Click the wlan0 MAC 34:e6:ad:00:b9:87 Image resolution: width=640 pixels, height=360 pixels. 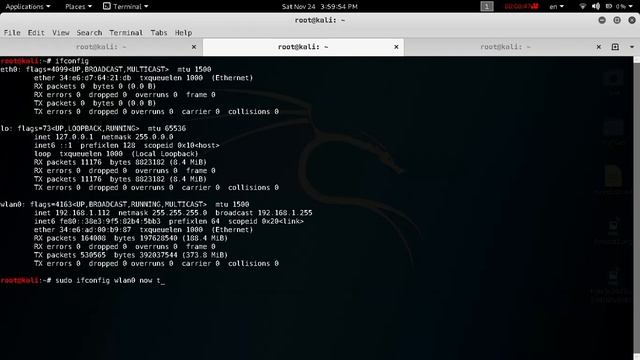(x=97, y=230)
